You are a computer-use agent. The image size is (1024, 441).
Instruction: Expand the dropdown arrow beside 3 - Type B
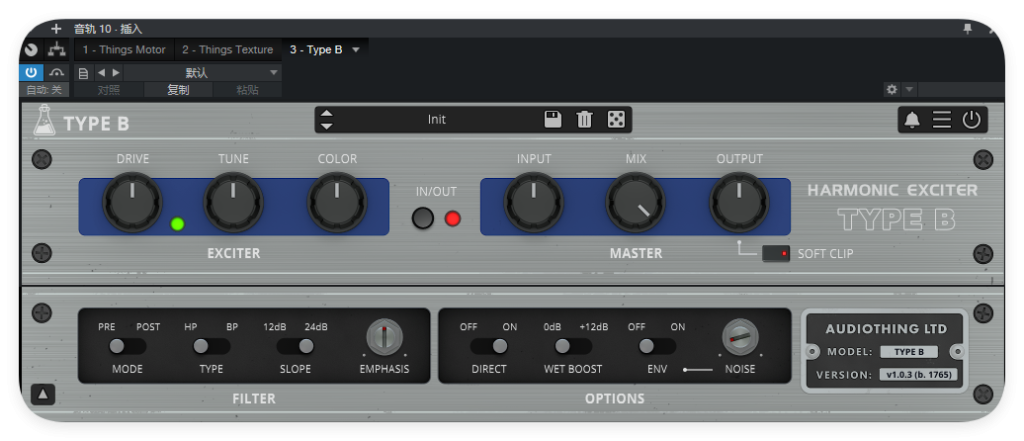coord(356,50)
